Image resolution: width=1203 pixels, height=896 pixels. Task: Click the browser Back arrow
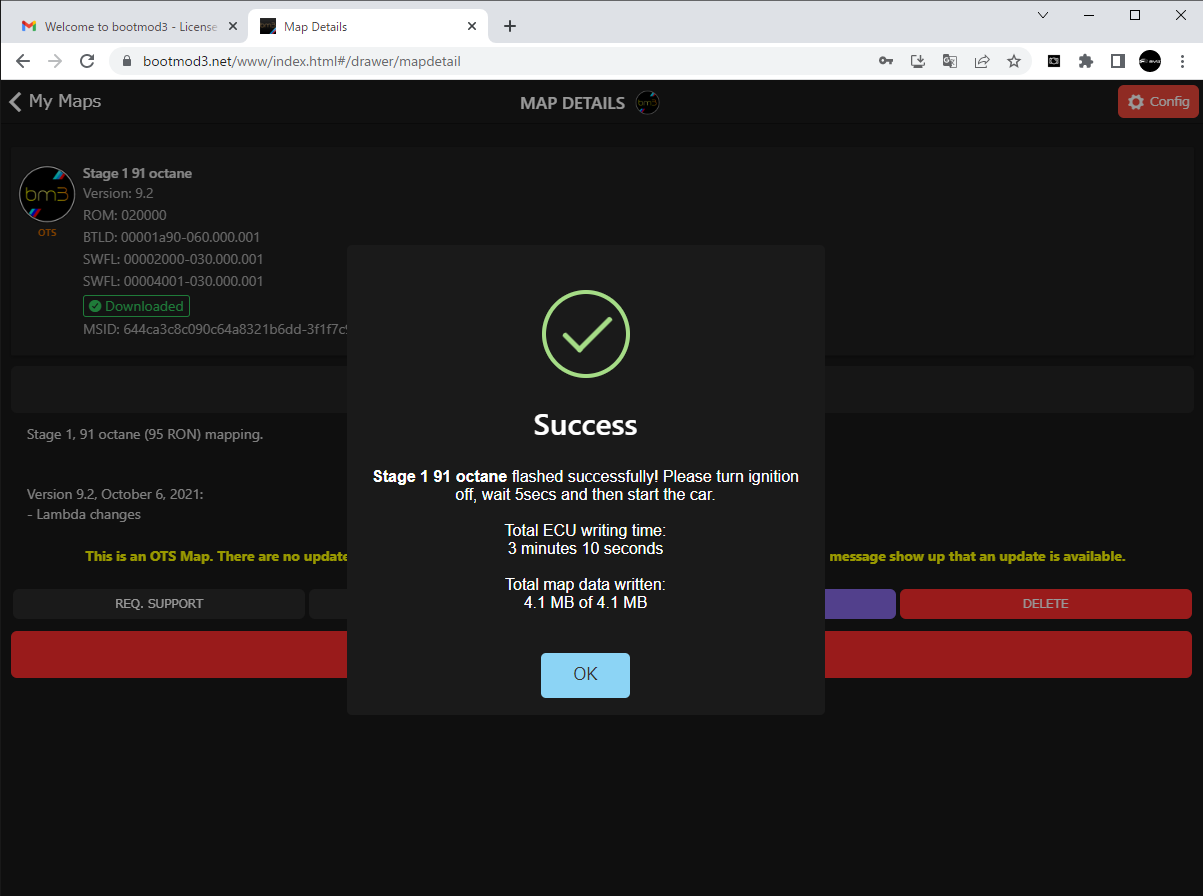[x=23, y=61]
